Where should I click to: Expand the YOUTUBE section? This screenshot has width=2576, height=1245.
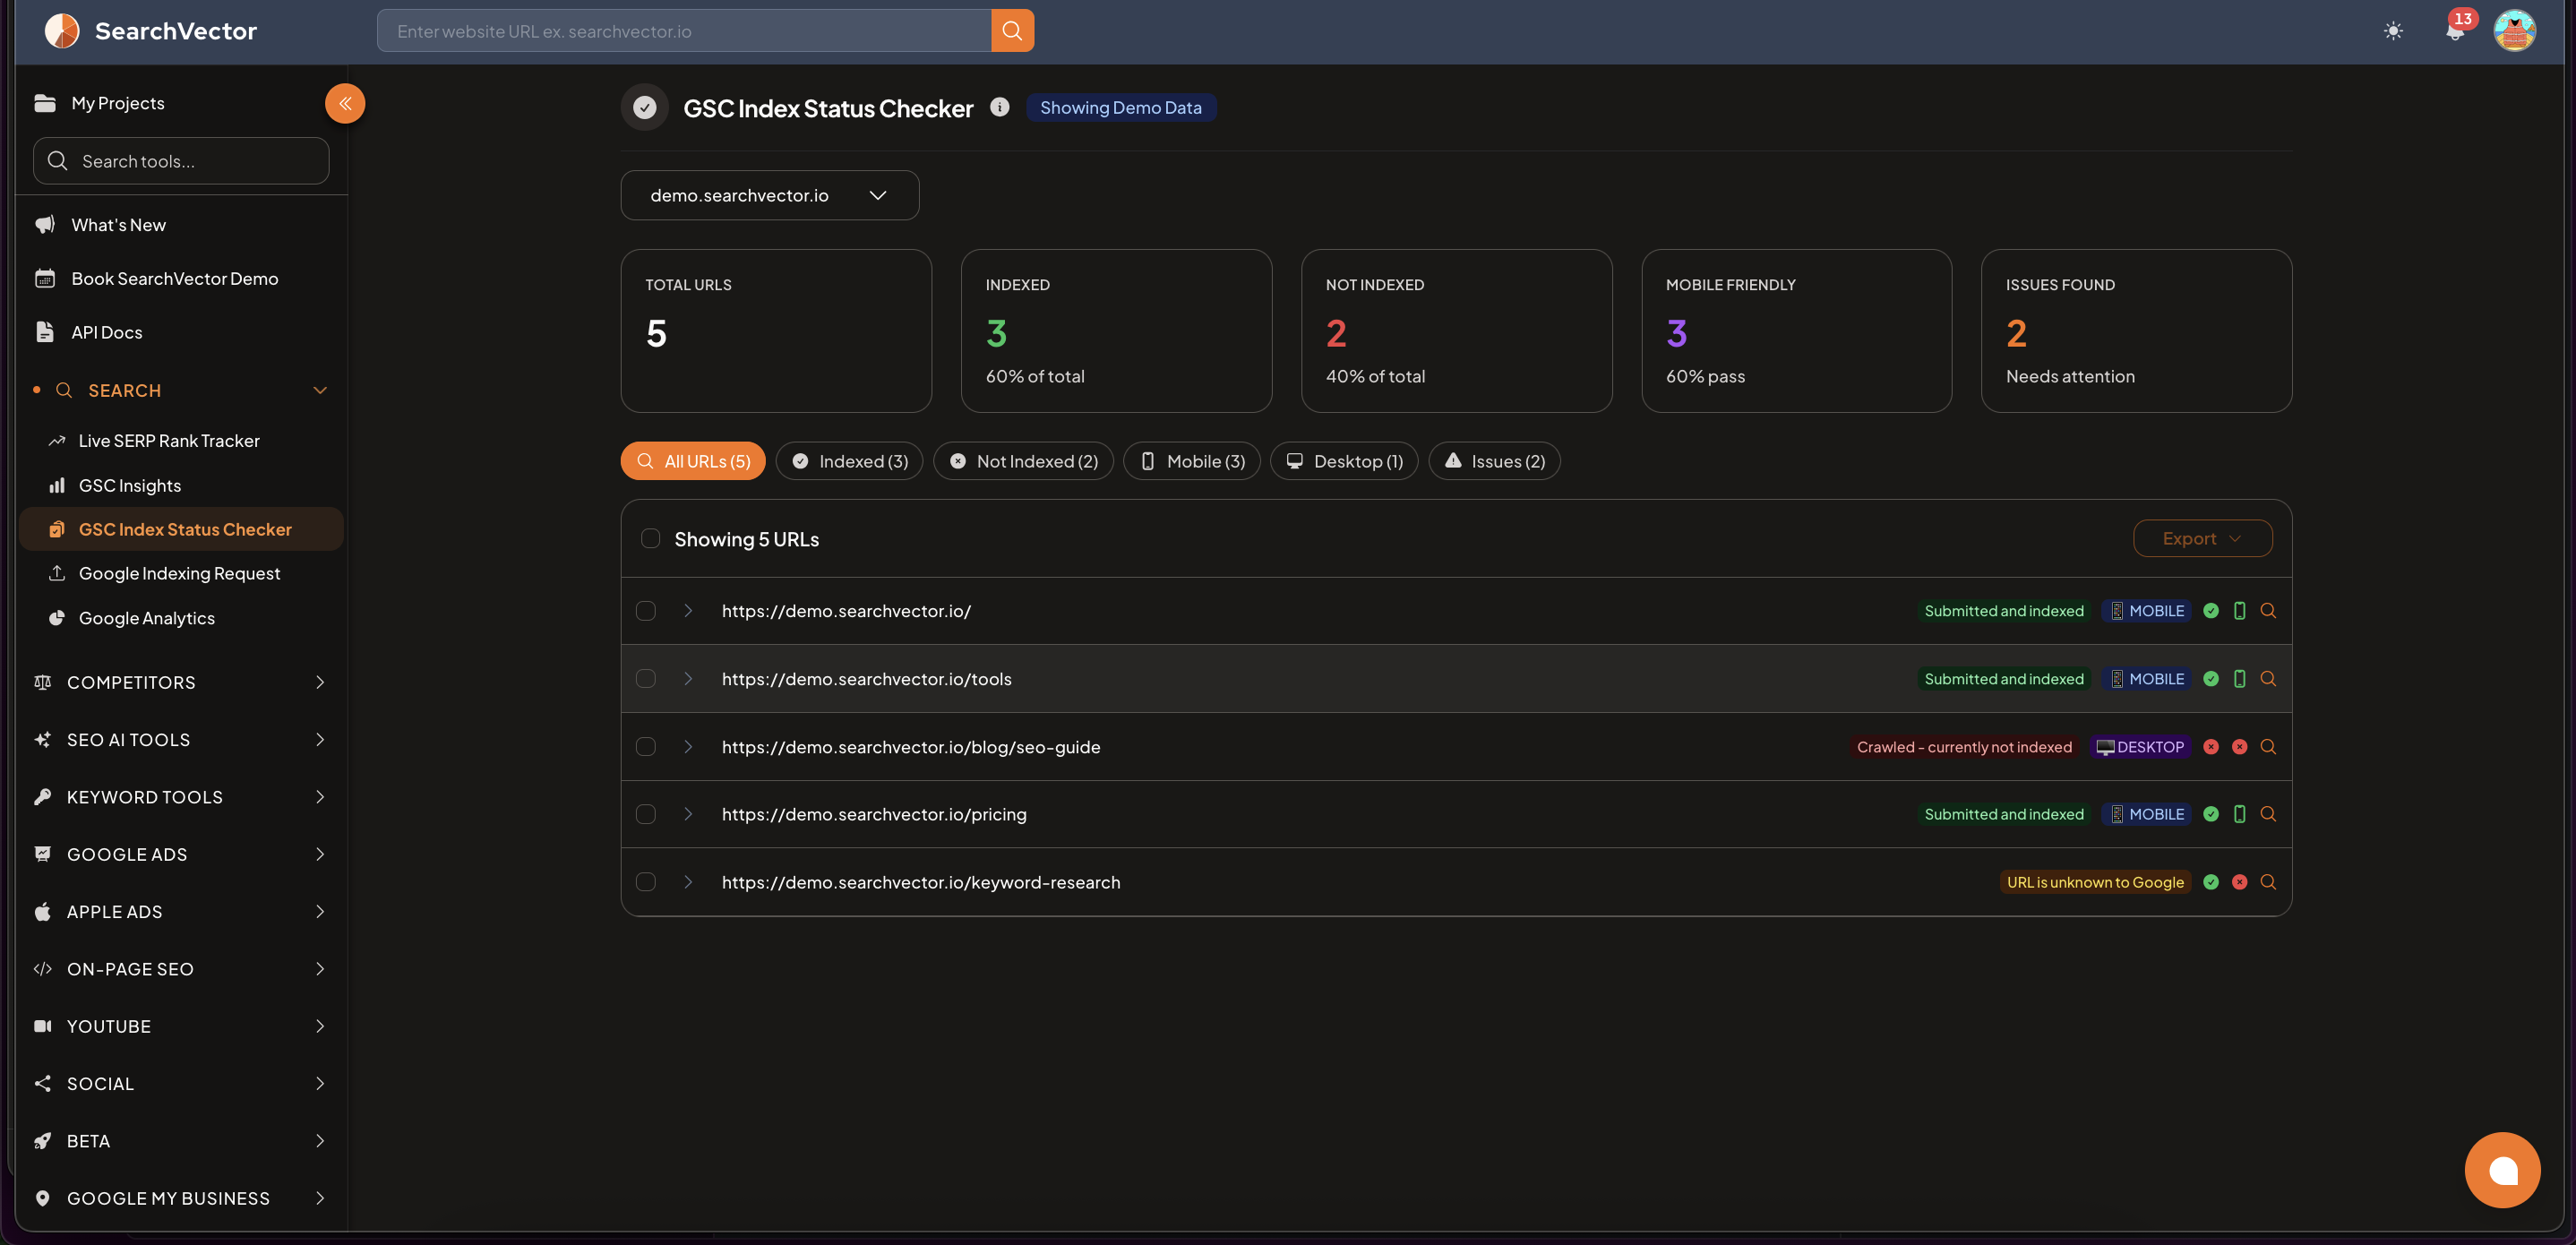[182, 1026]
